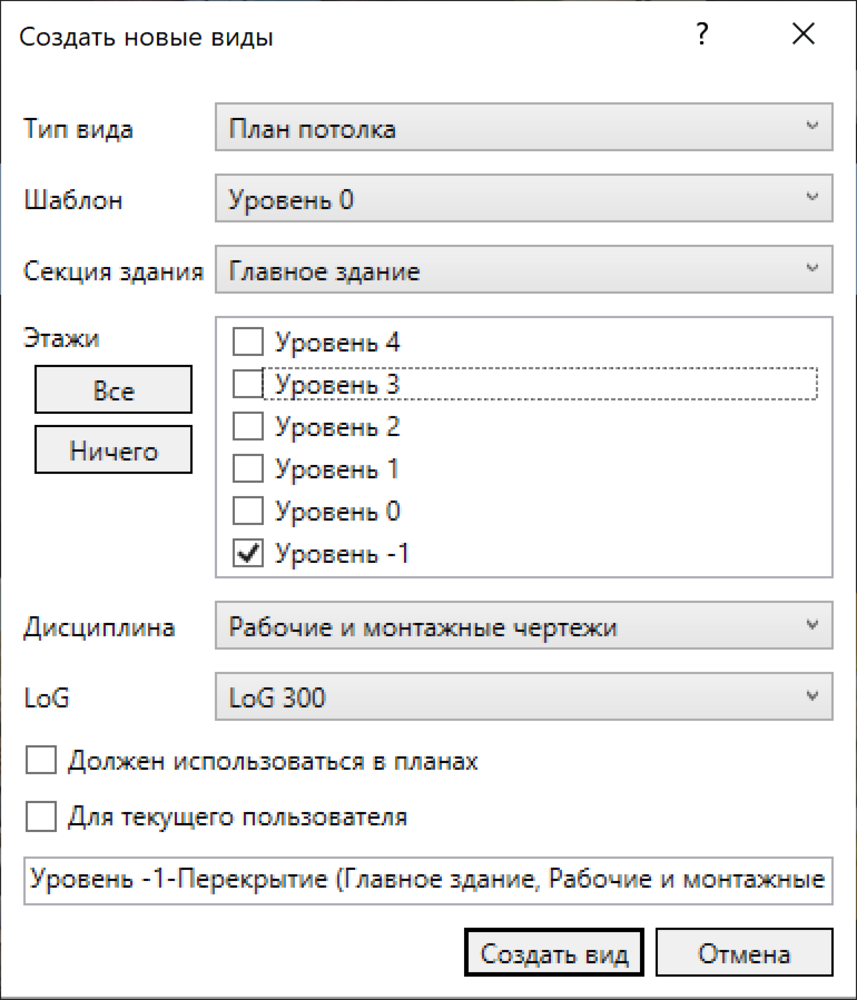This screenshot has width=857, height=1000.
Task: Enable the Уровень 2 checkbox
Action: [247, 427]
